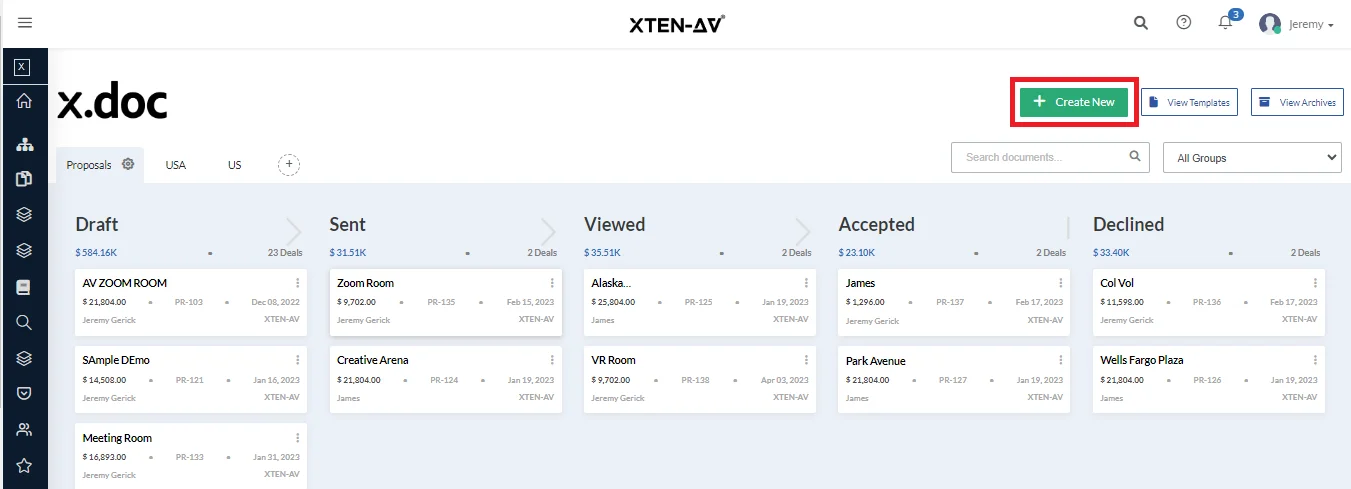Click the notifications bell icon

coord(1225,23)
